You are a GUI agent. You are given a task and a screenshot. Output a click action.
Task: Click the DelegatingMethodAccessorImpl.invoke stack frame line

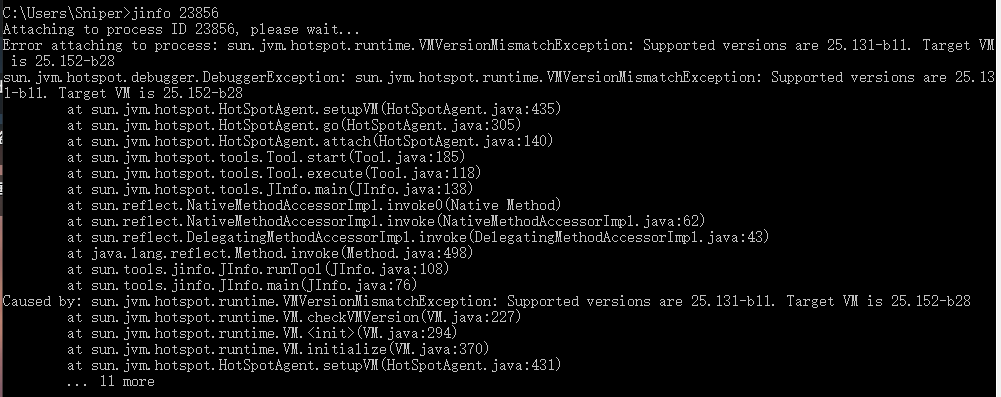pos(418,237)
